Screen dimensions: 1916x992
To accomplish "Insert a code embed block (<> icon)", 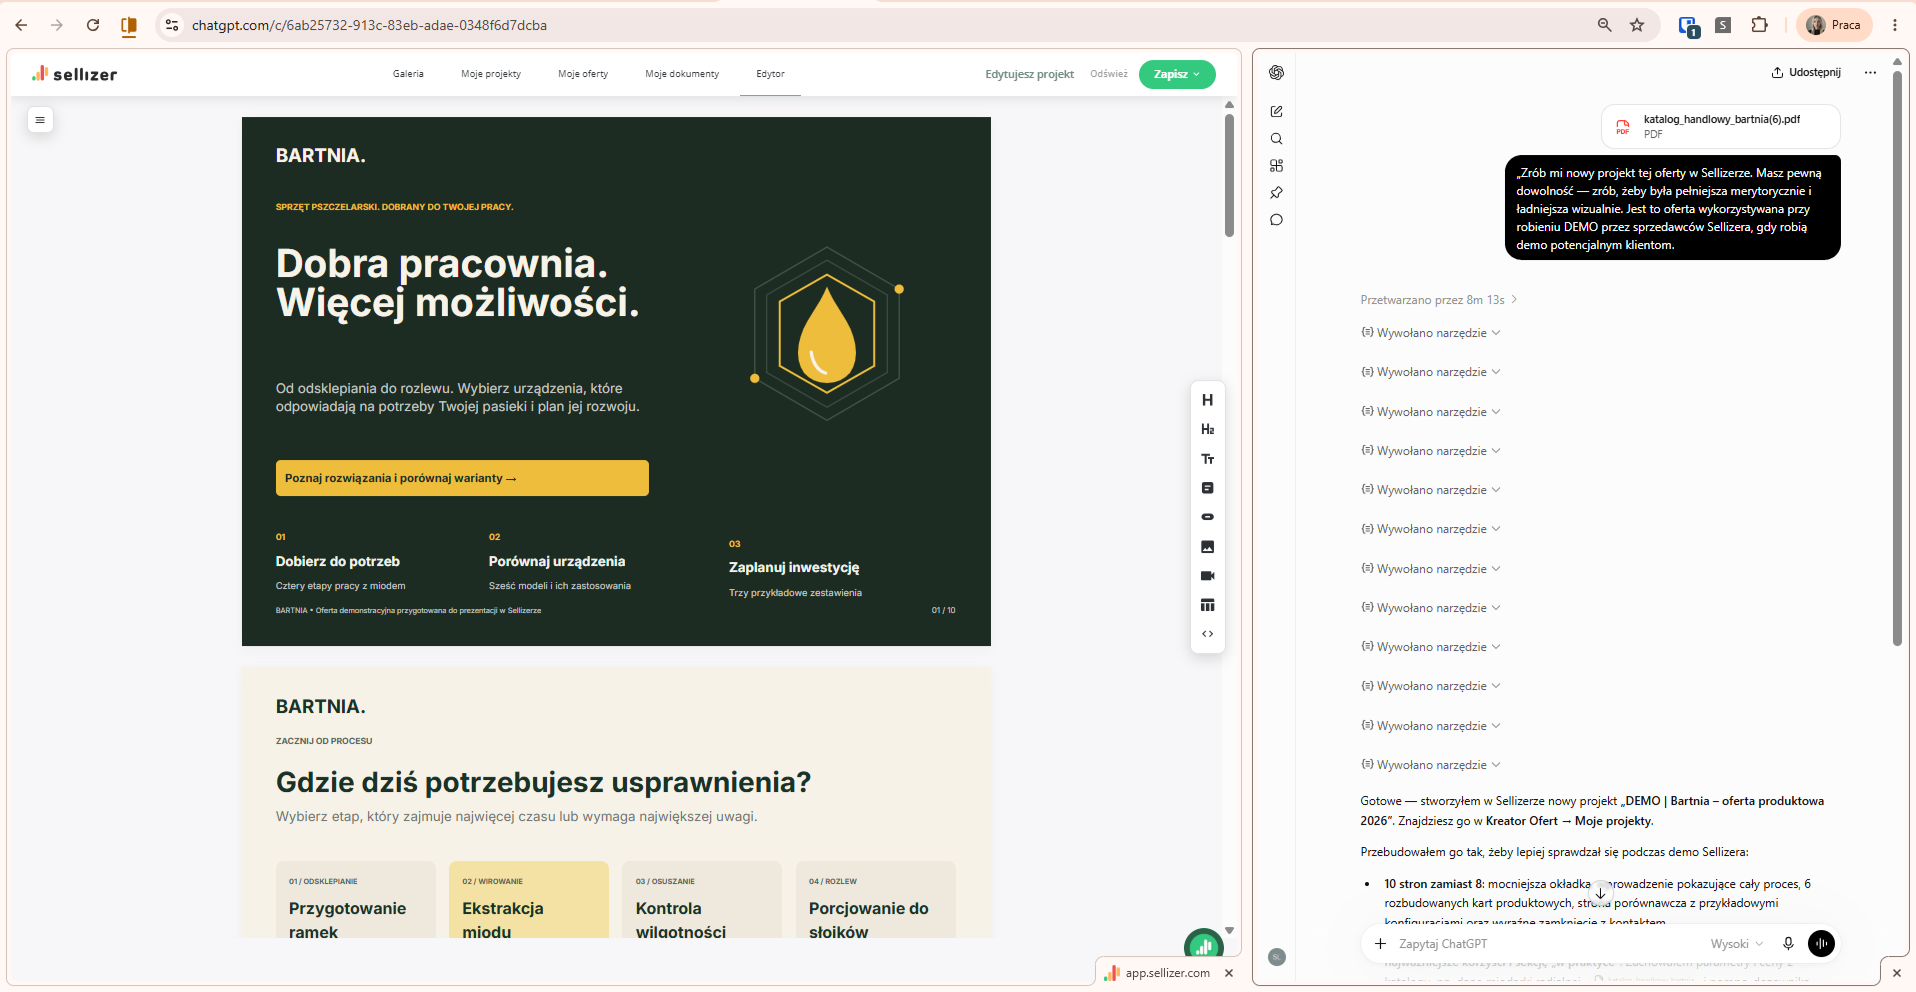I will click(x=1207, y=634).
